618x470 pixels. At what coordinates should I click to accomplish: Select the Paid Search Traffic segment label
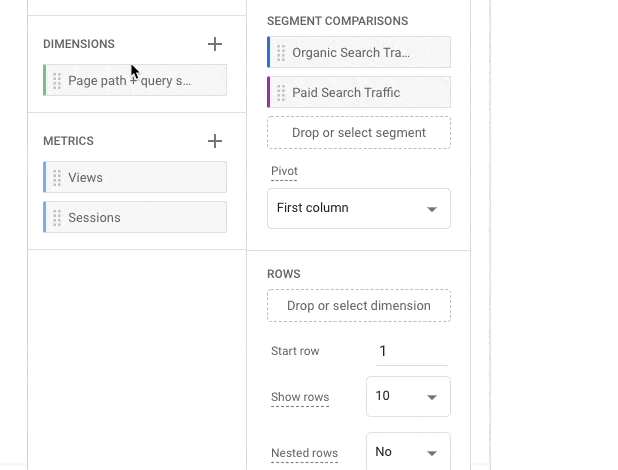(x=346, y=93)
